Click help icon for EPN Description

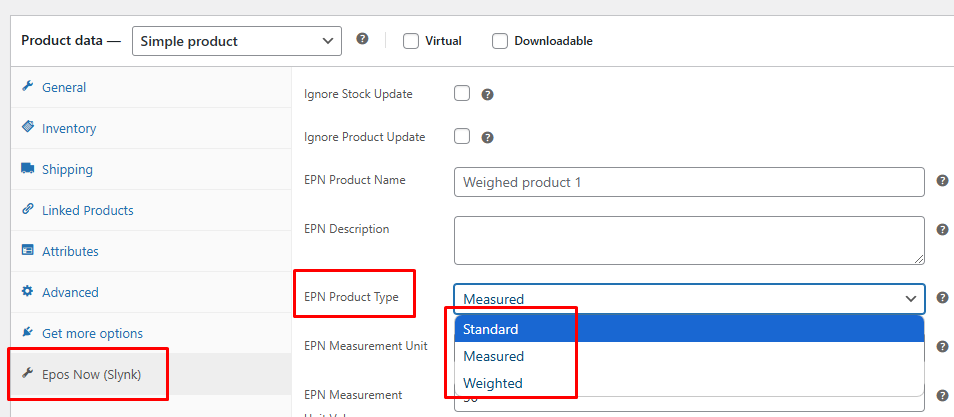[x=942, y=230]
